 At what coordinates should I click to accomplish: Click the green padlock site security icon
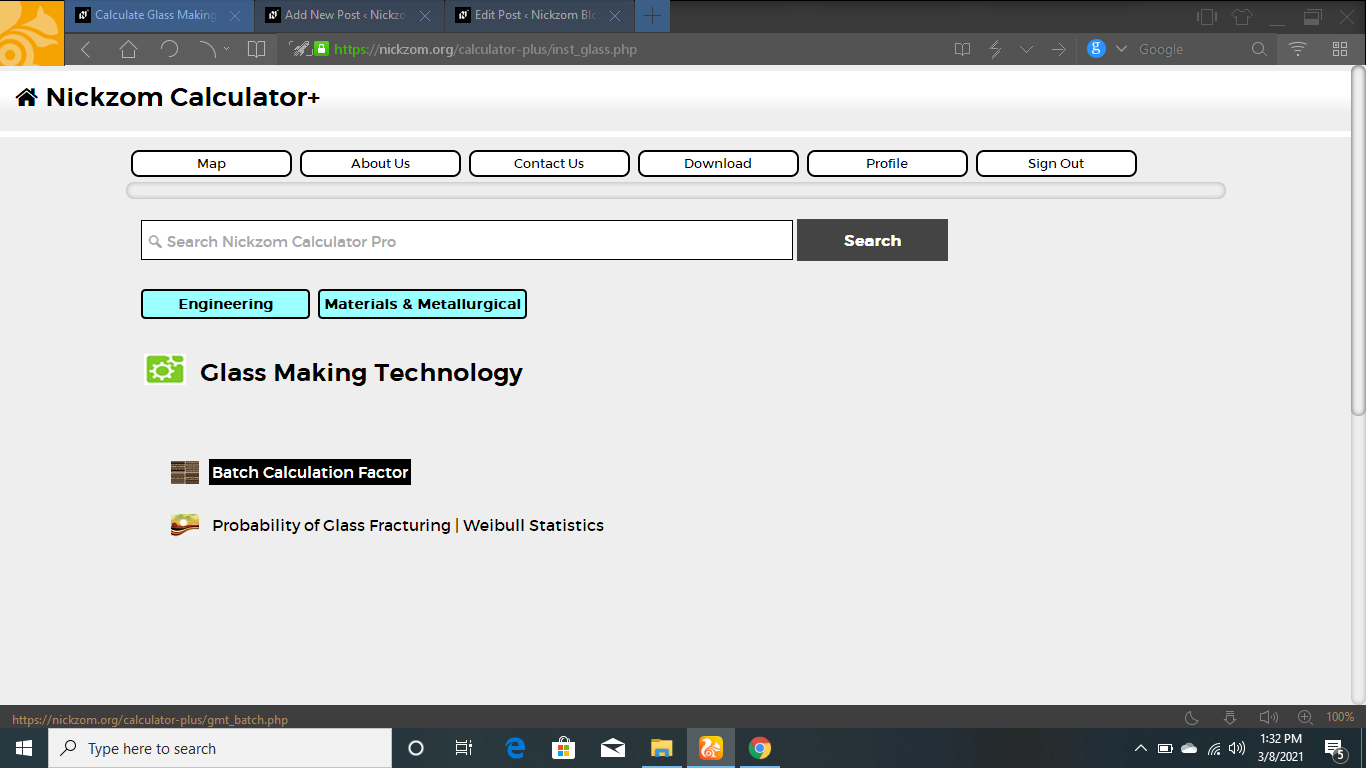pyautogui.click(x=321, y=48)
